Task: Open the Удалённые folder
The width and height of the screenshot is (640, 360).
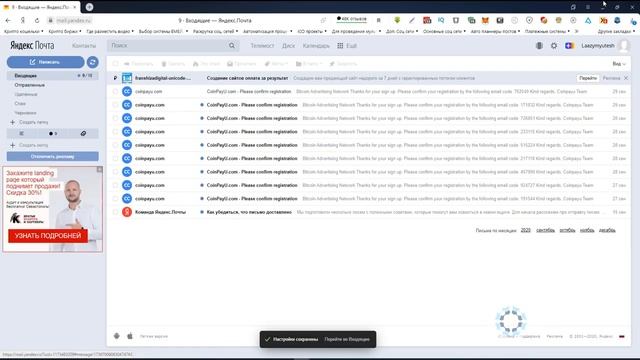Action: 26,94
